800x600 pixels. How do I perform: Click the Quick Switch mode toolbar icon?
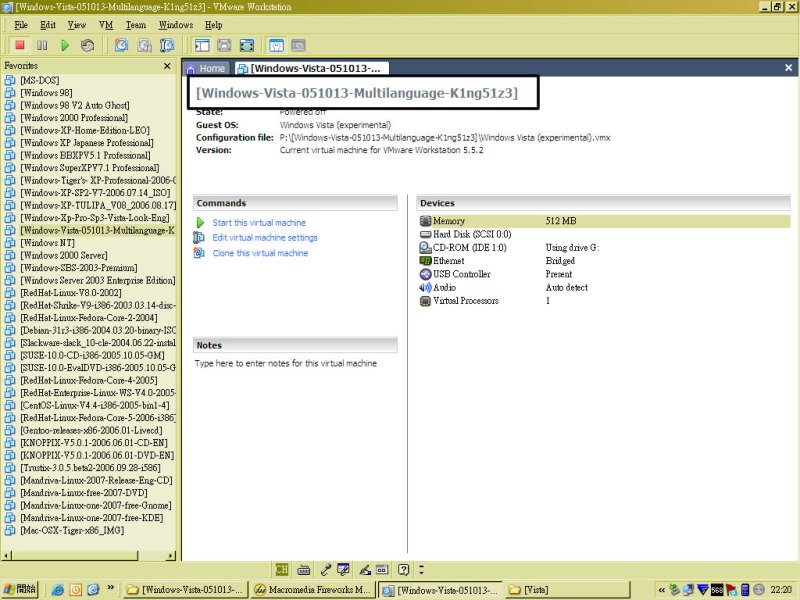(224, 45)
